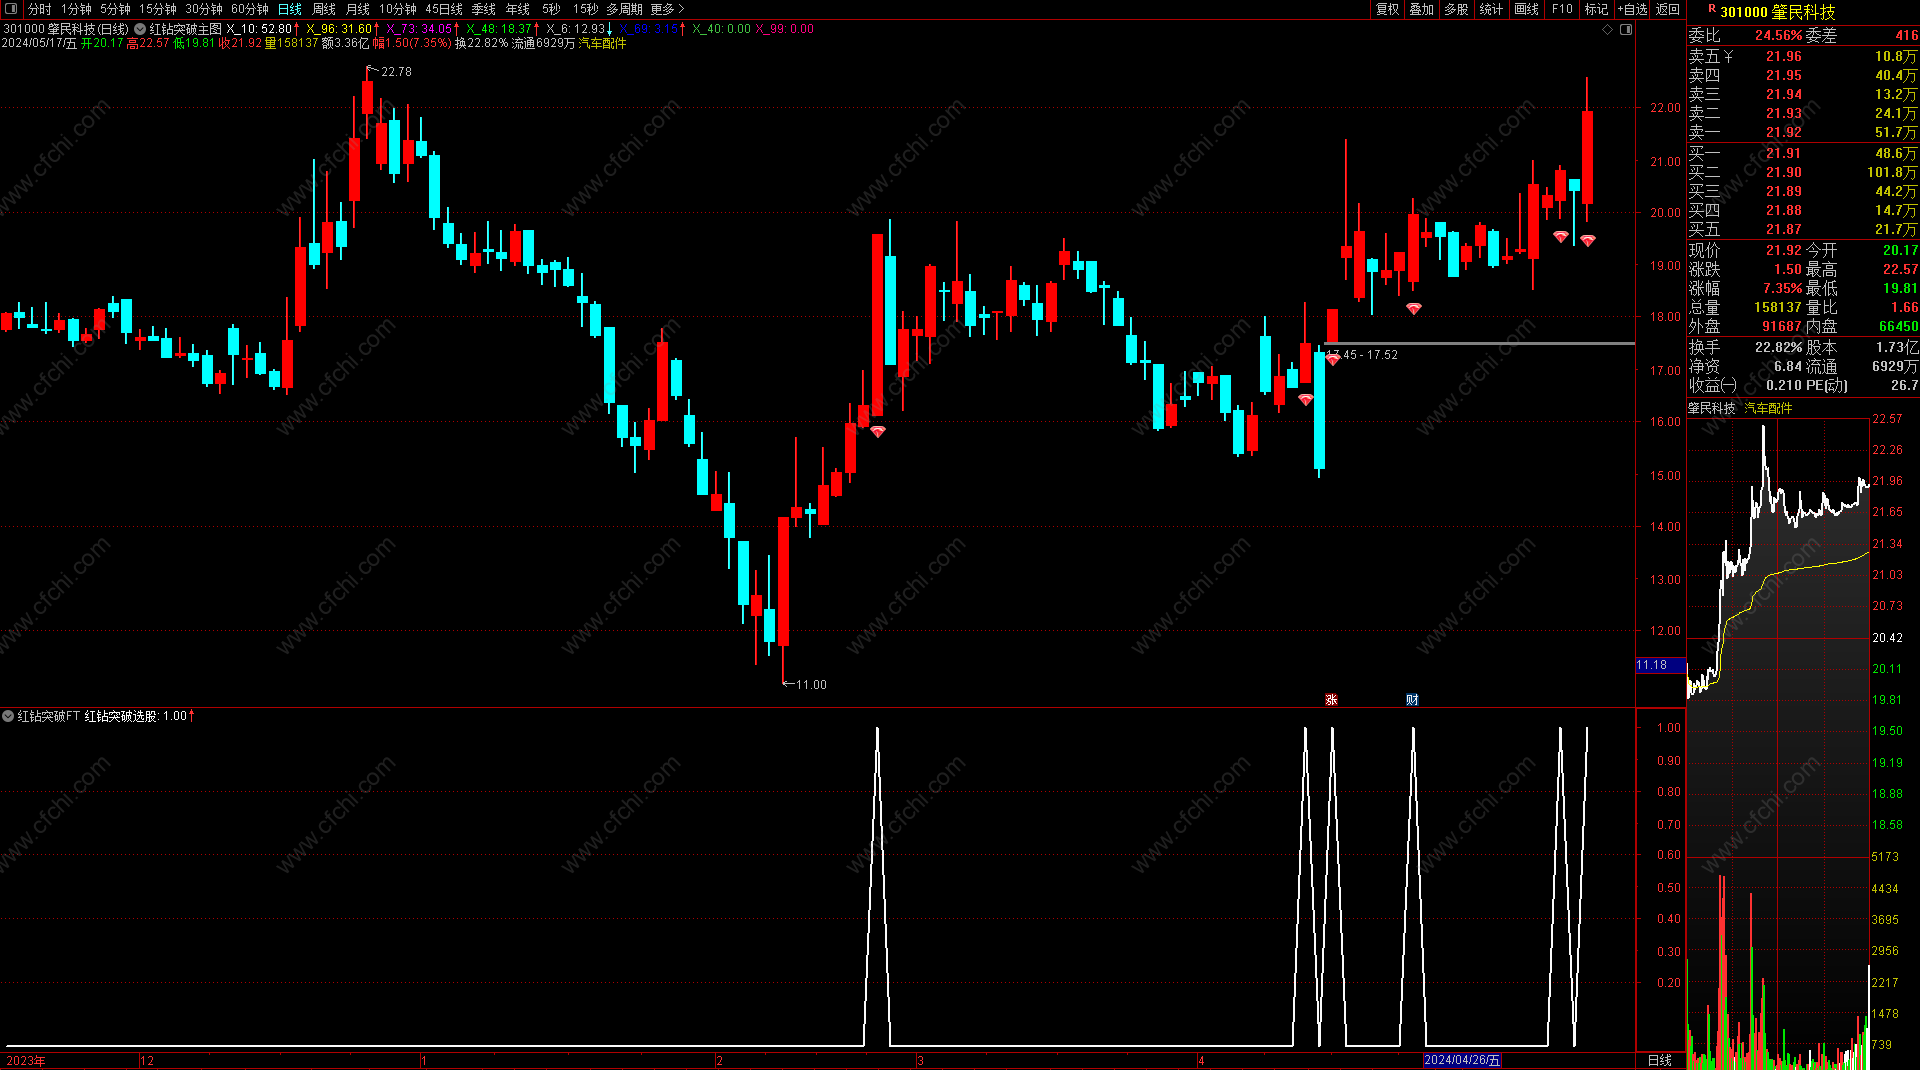Click the blue 11.18 price axis label

tap(1660, 665)
